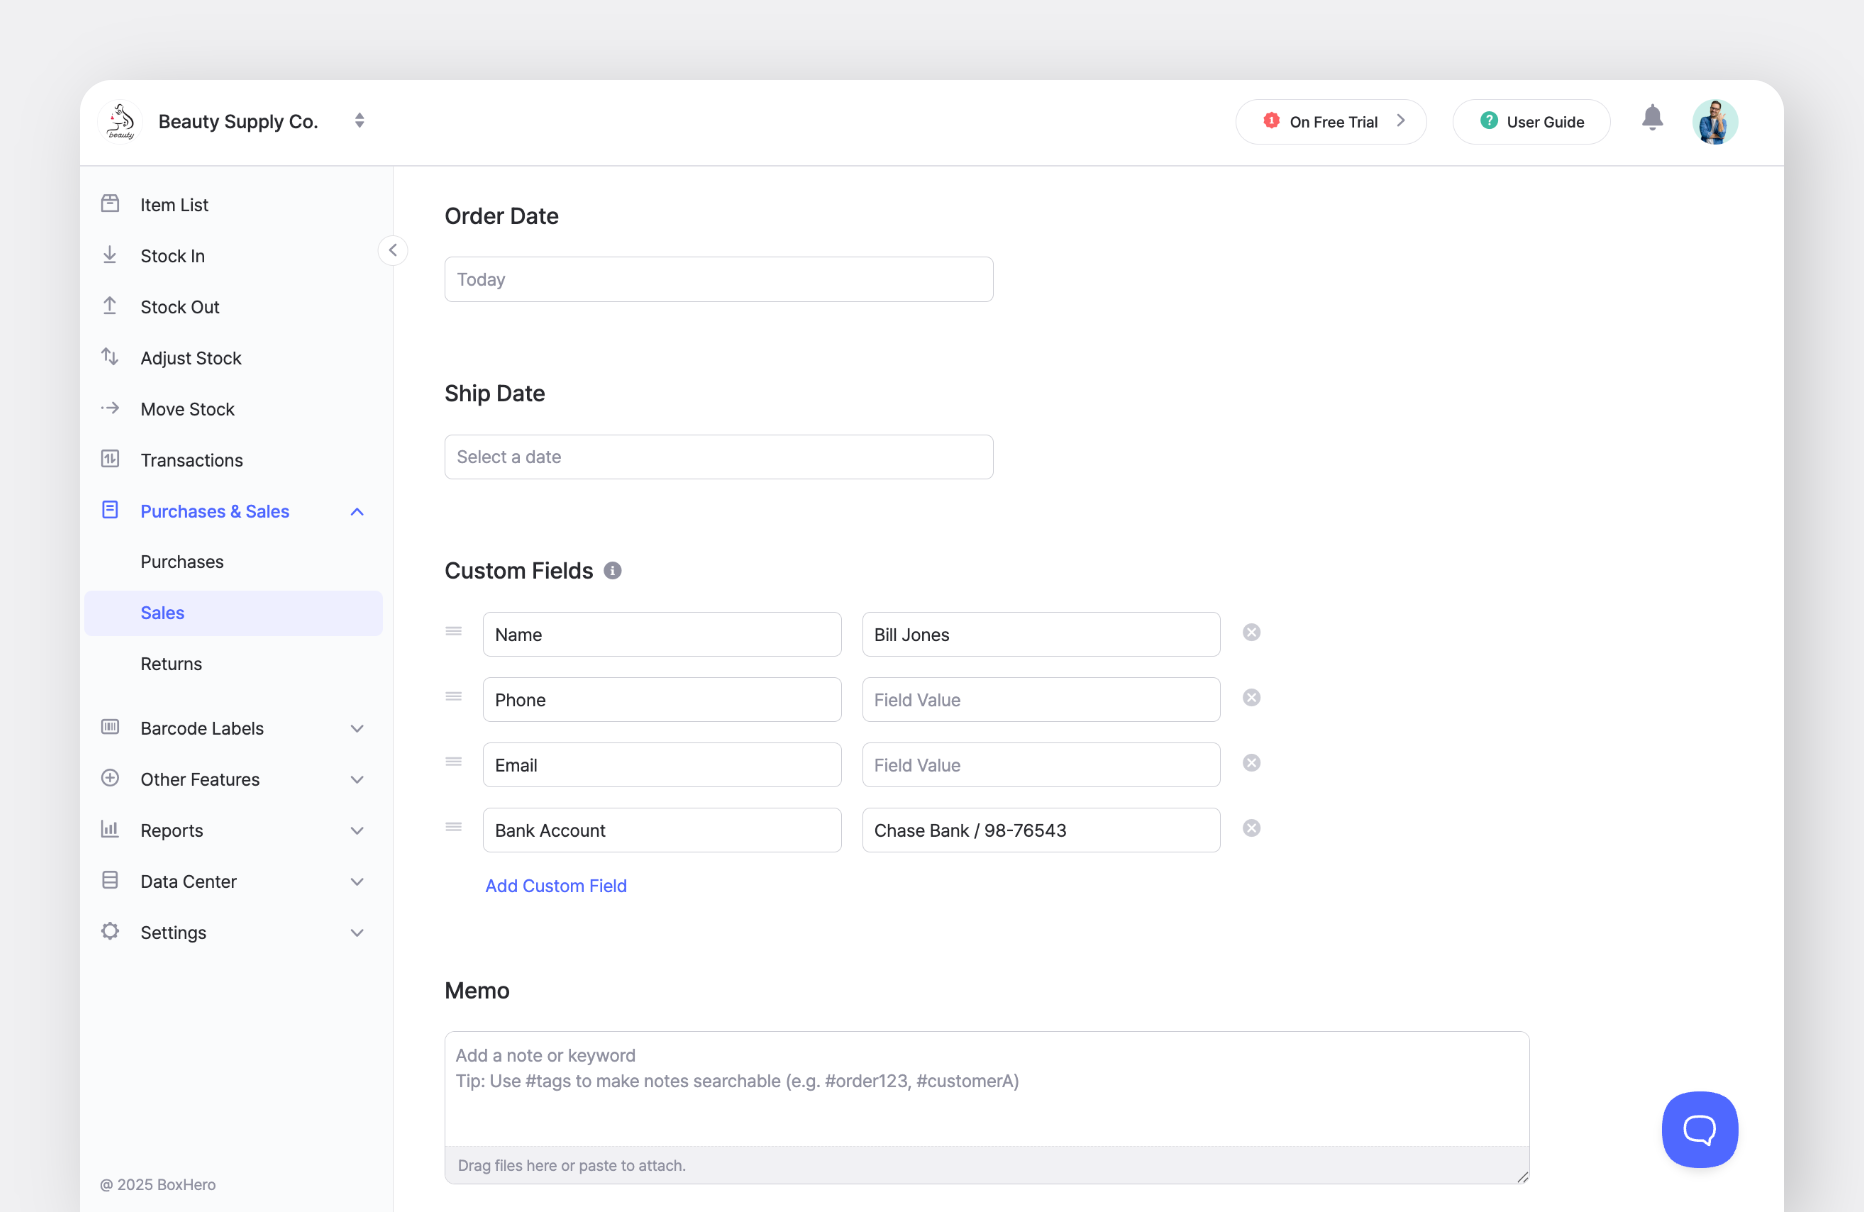Viewport: 1864px width, 1212px height.
Task: Expand the Settings section
Action: [357, 933]
